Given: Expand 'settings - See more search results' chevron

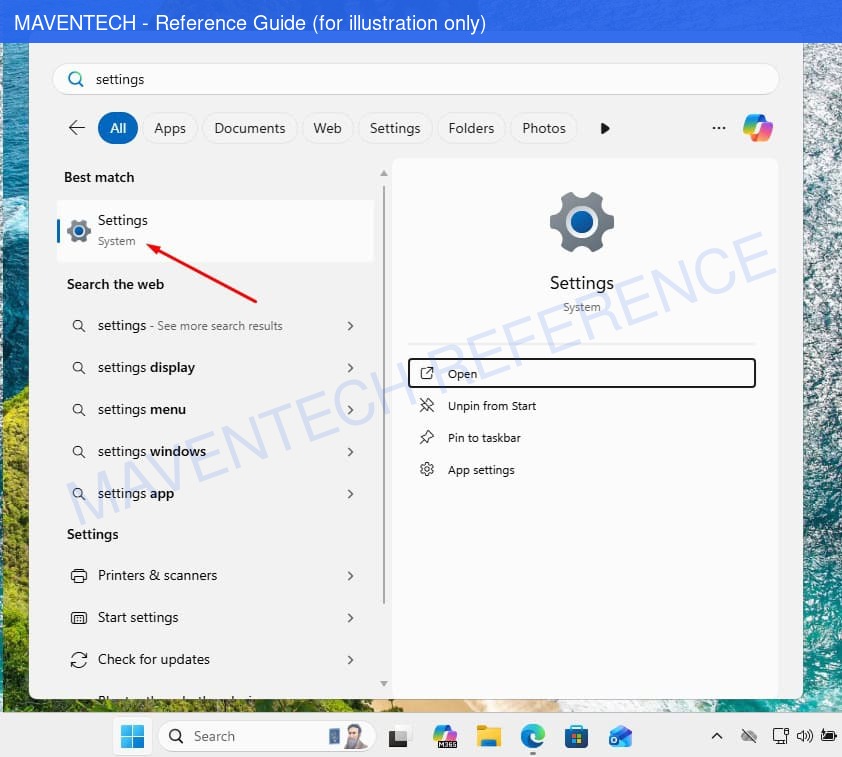Looking at the screenshot, I should tap(350, 326).
